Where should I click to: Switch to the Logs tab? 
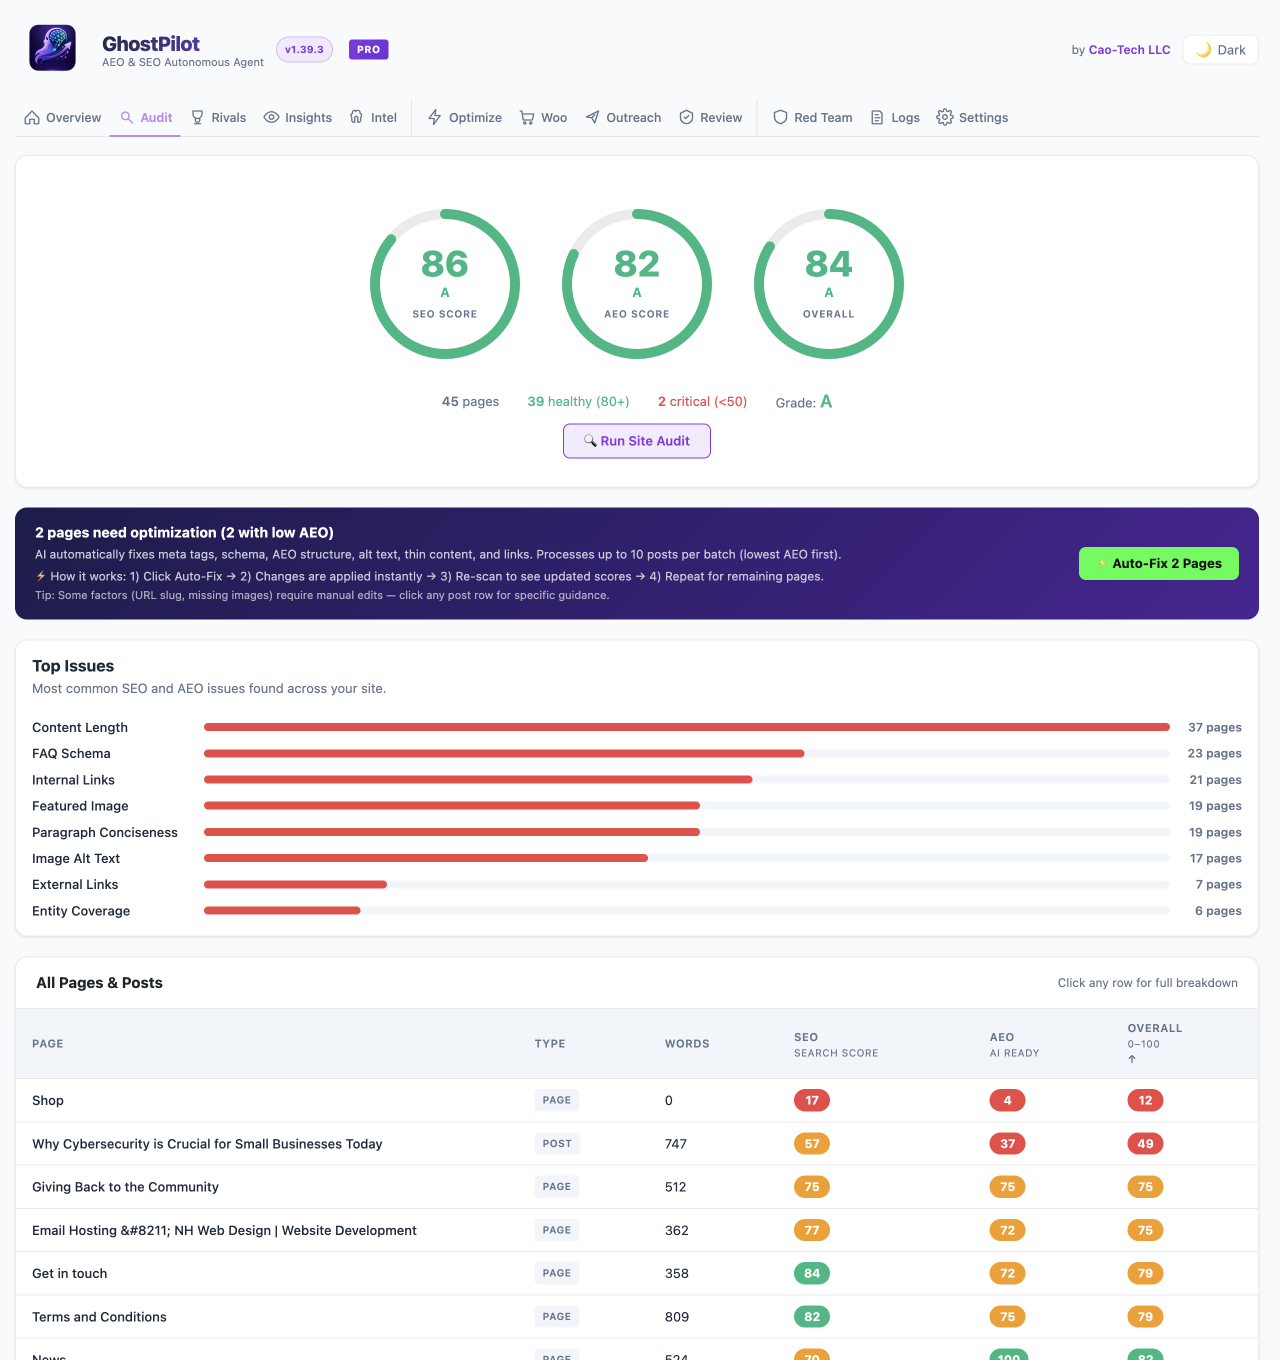pos(895,117)
